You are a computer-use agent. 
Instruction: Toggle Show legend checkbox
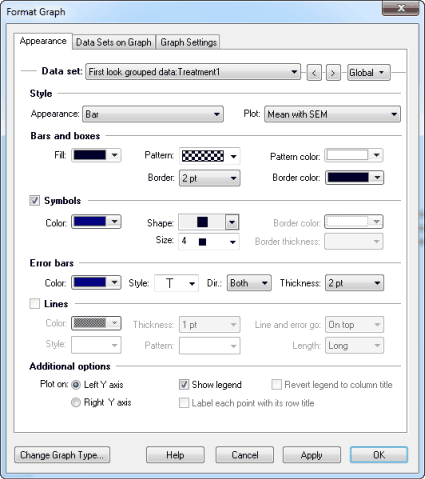[x=184, y=385]
